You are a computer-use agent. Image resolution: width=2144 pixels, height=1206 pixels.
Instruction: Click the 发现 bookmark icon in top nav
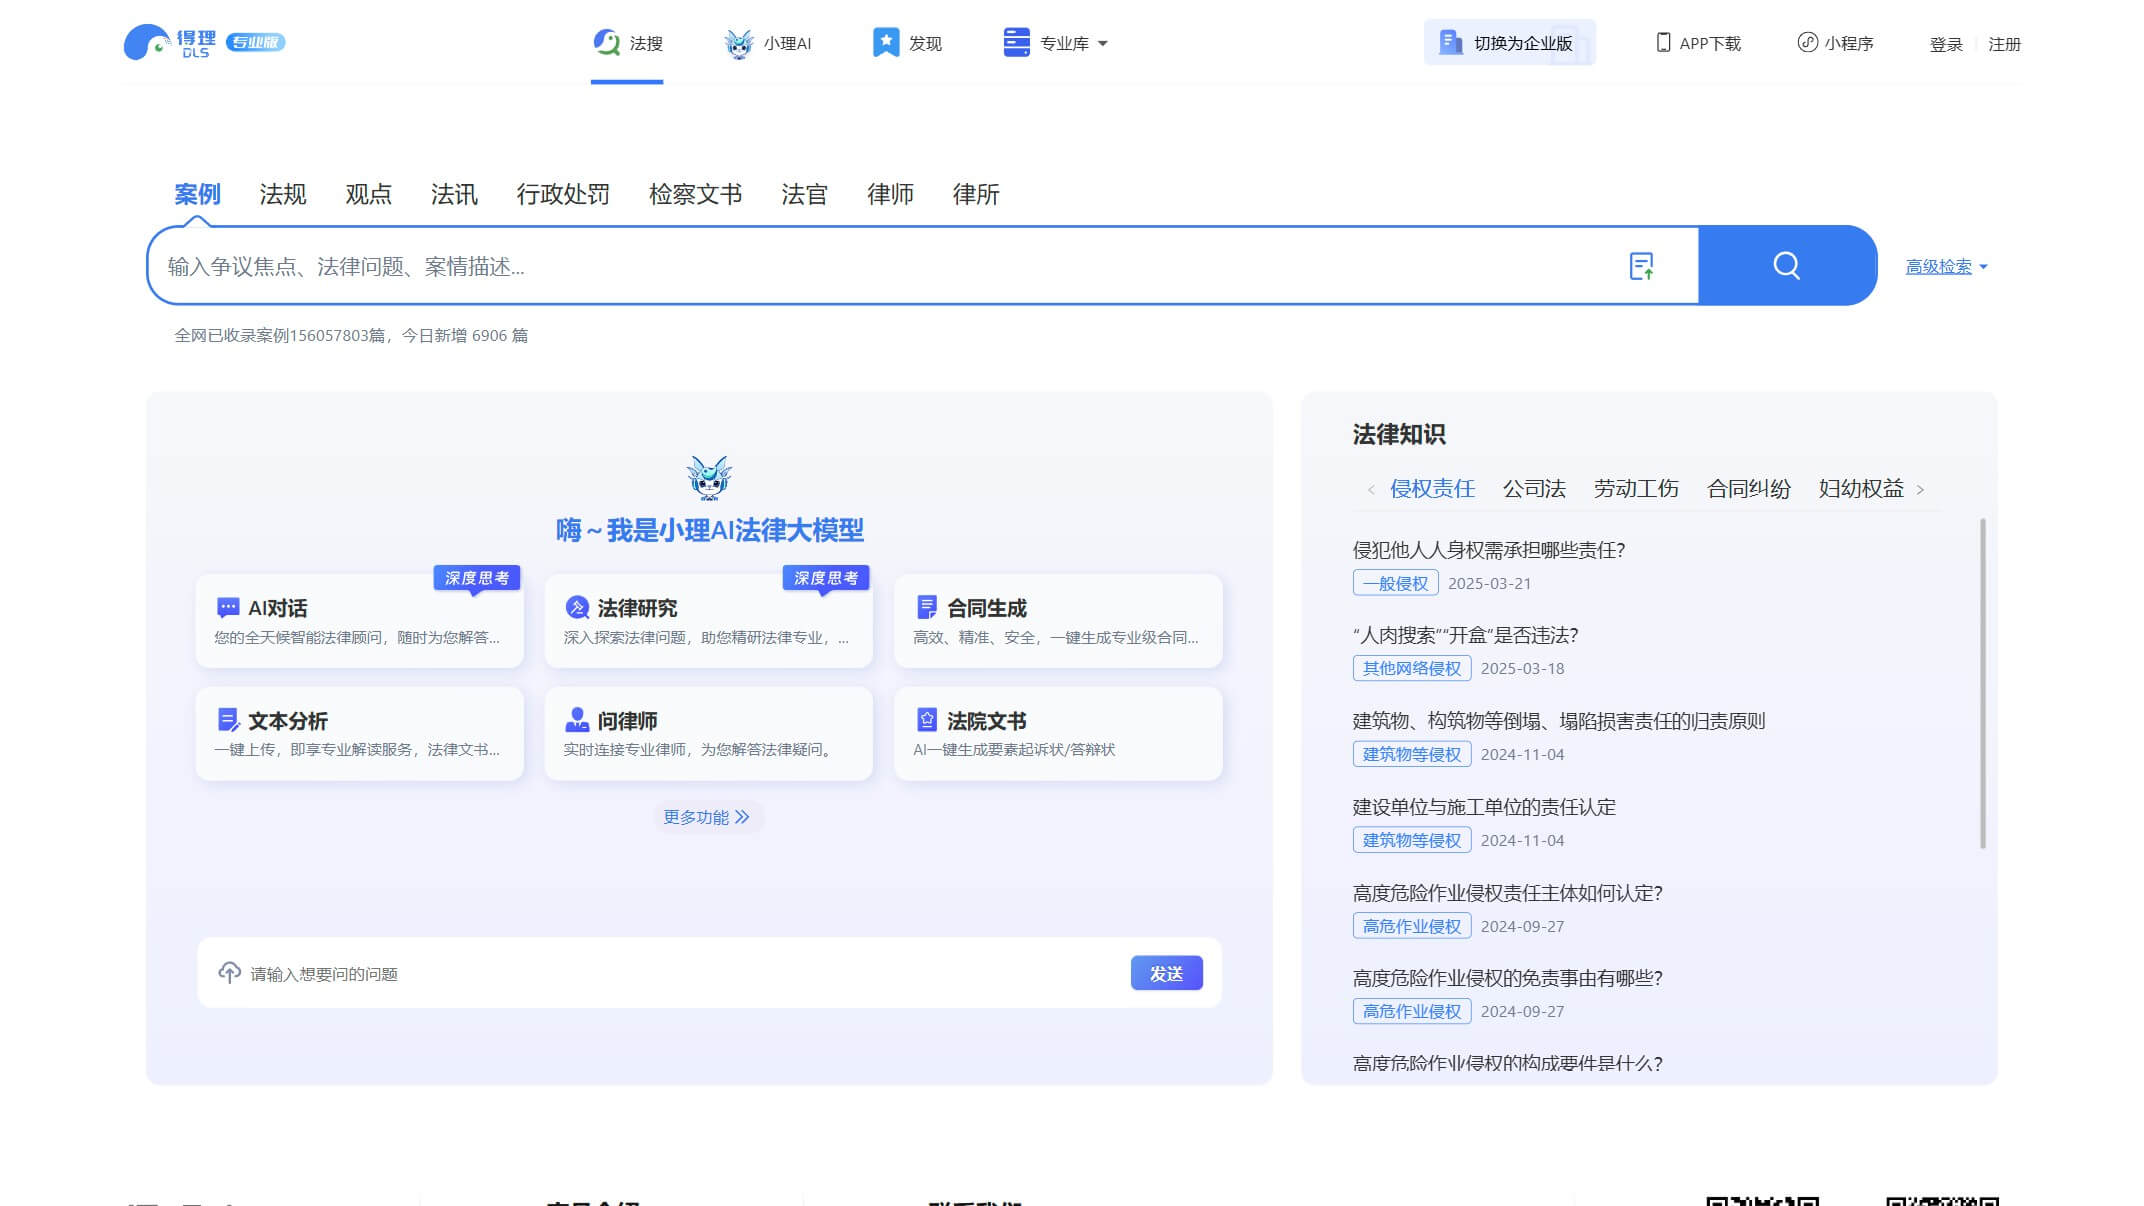click(884, 41)
